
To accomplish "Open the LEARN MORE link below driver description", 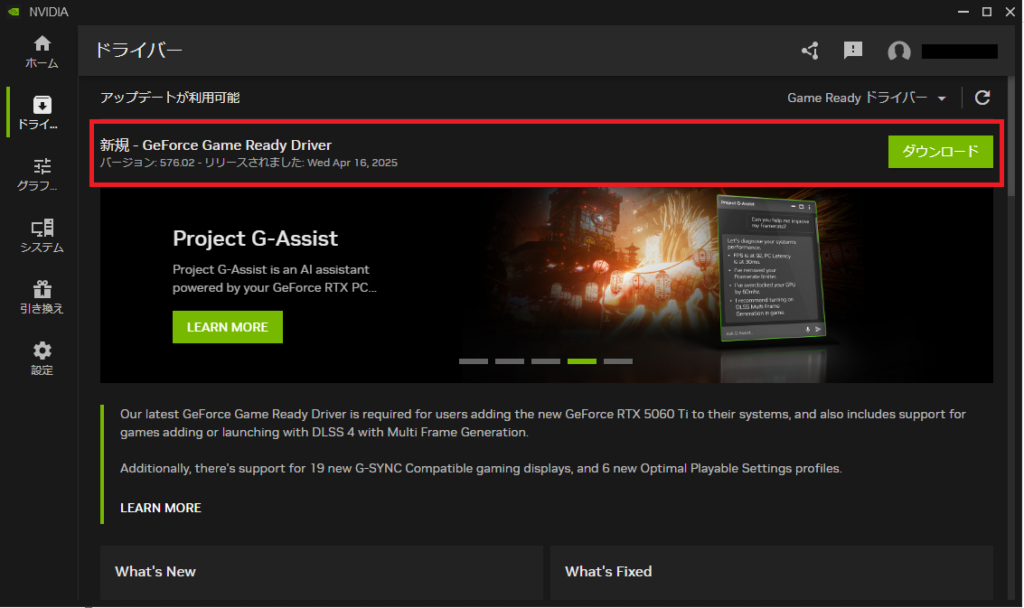I will coord(161,507).
